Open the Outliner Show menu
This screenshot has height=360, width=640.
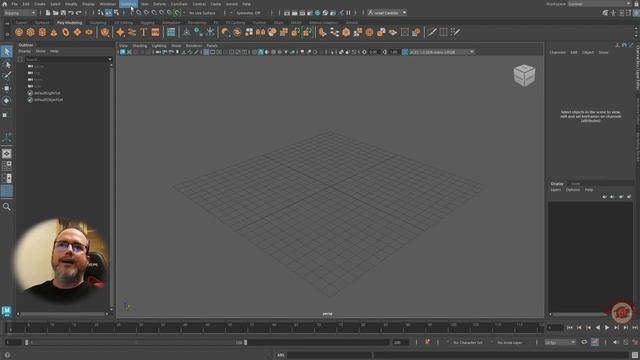pos(40,51)
